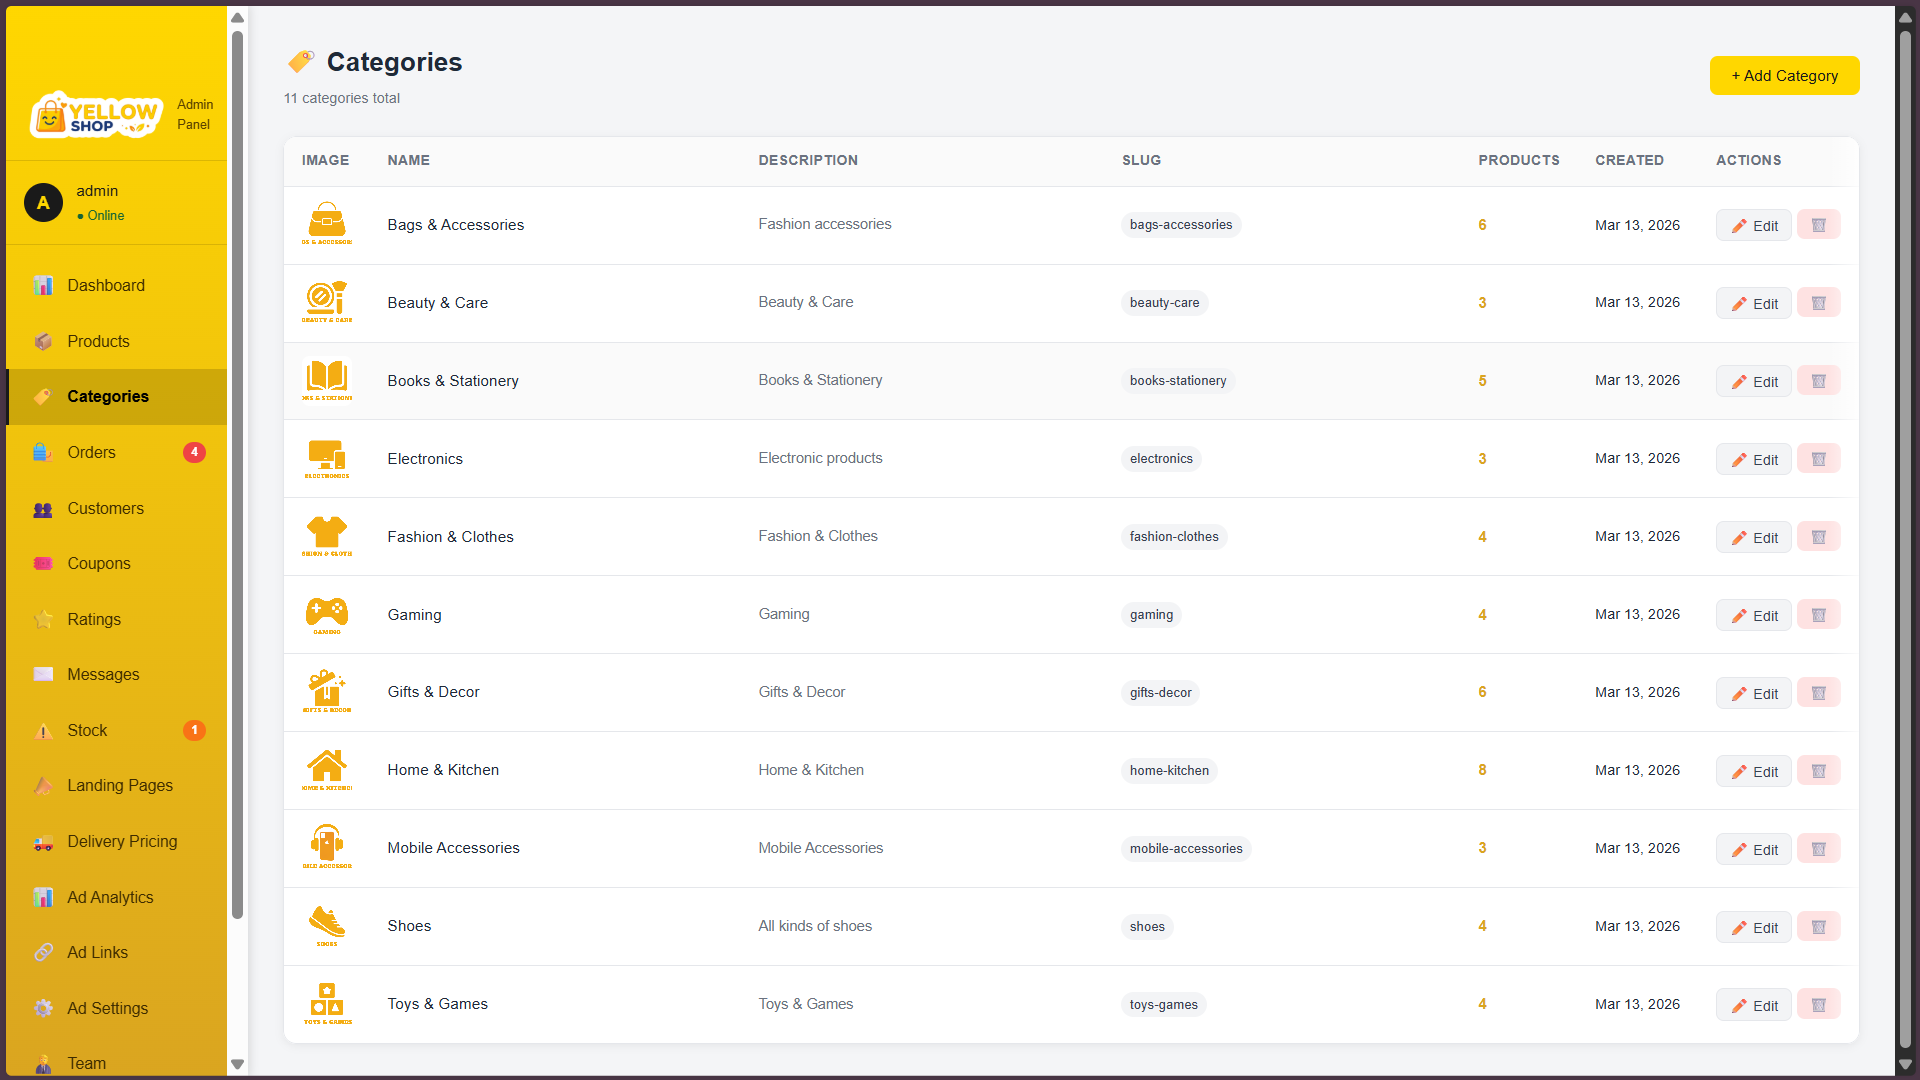Delete the Books & Stationery category
This screenshot has width=1920, height=1080.
coord(1818,381)
